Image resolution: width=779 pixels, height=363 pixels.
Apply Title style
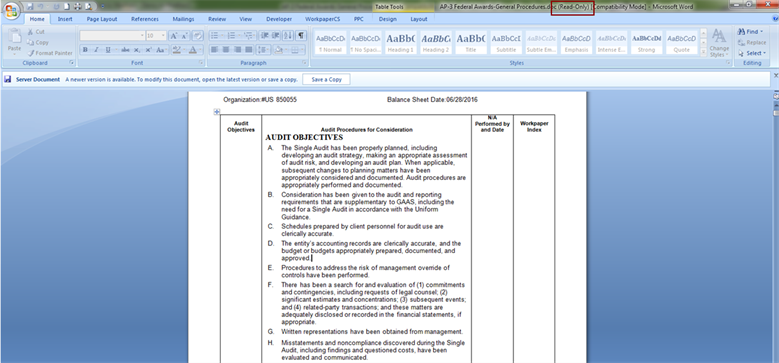471,43
